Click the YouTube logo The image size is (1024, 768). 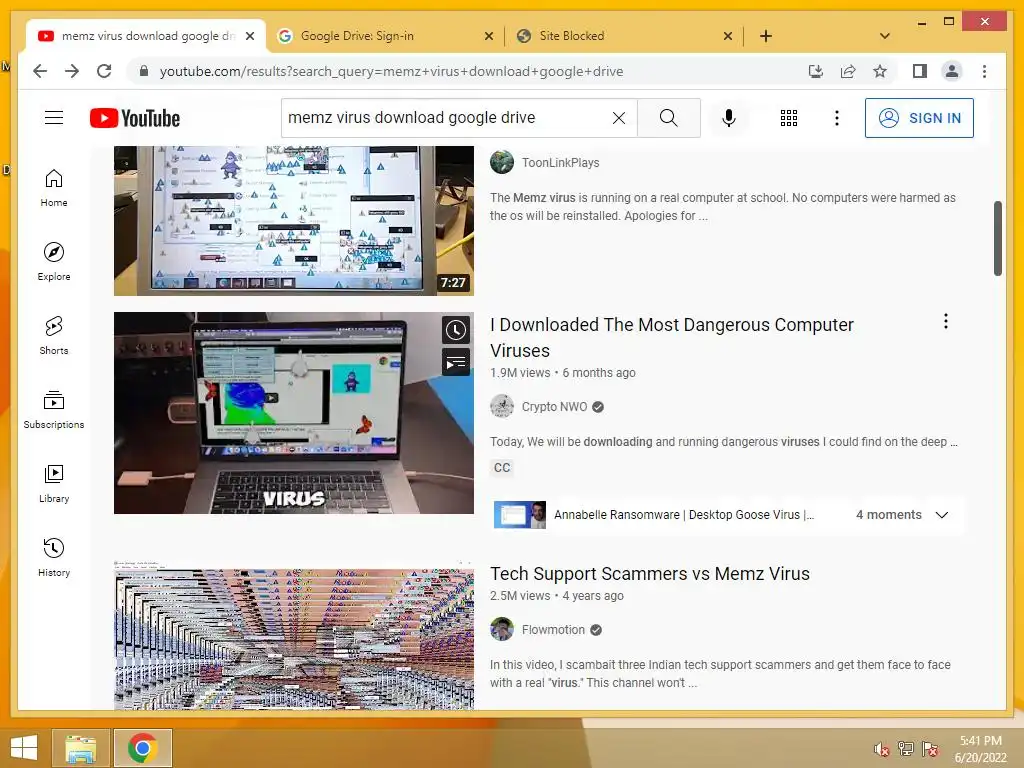135,118
